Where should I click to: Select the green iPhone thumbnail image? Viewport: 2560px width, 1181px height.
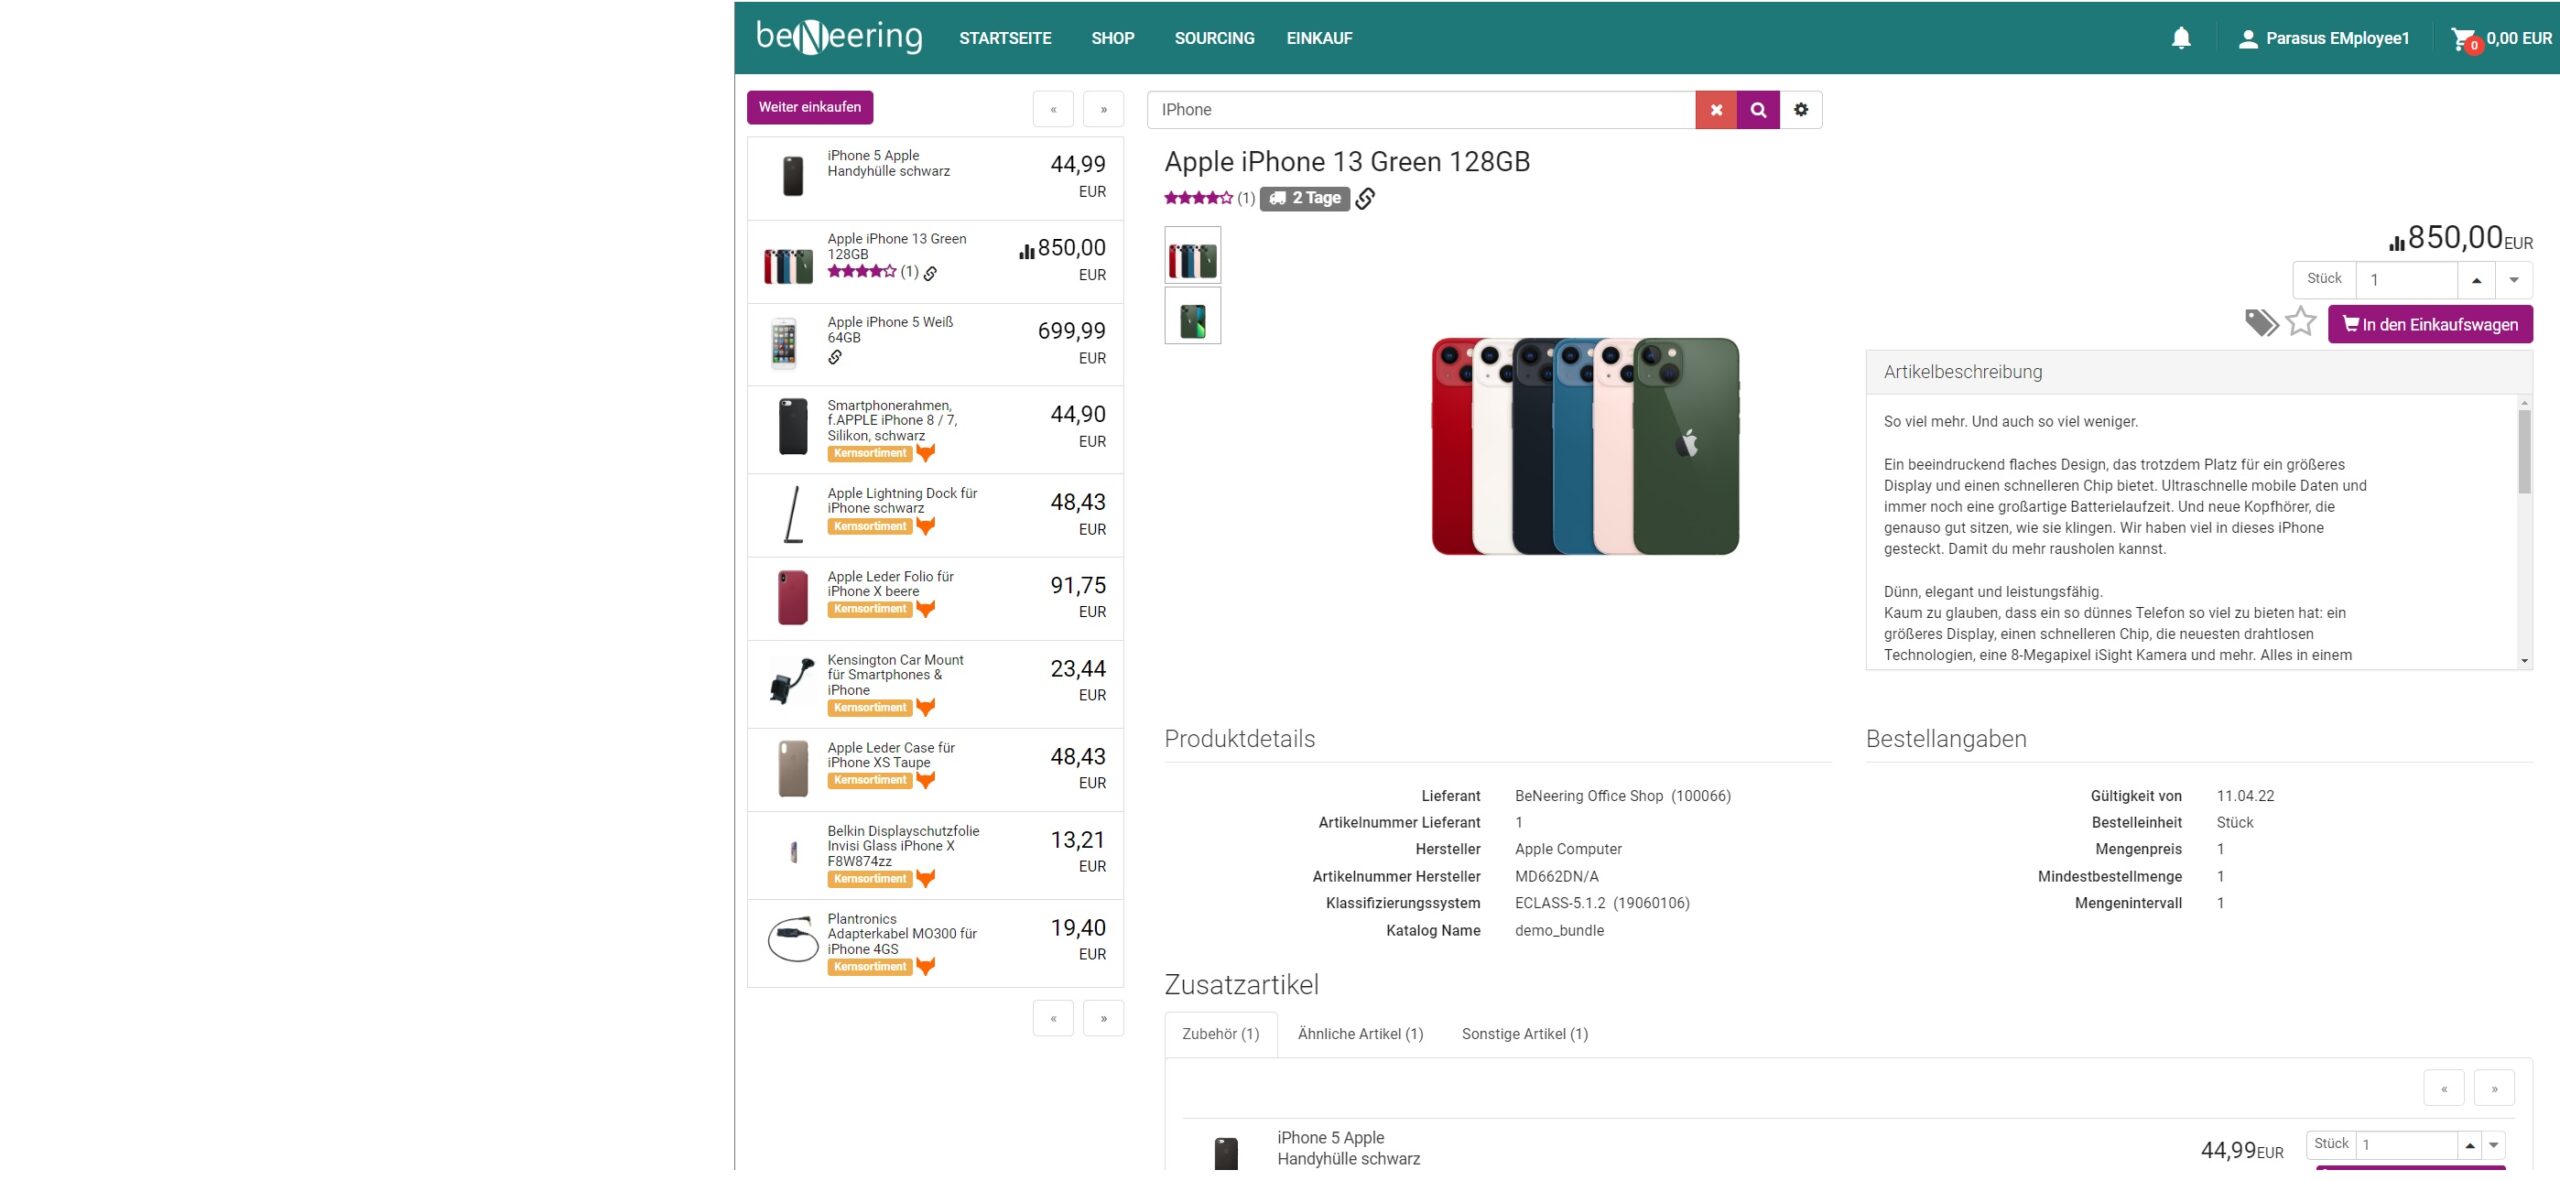pyautogui.click(x=1193, y=316)
